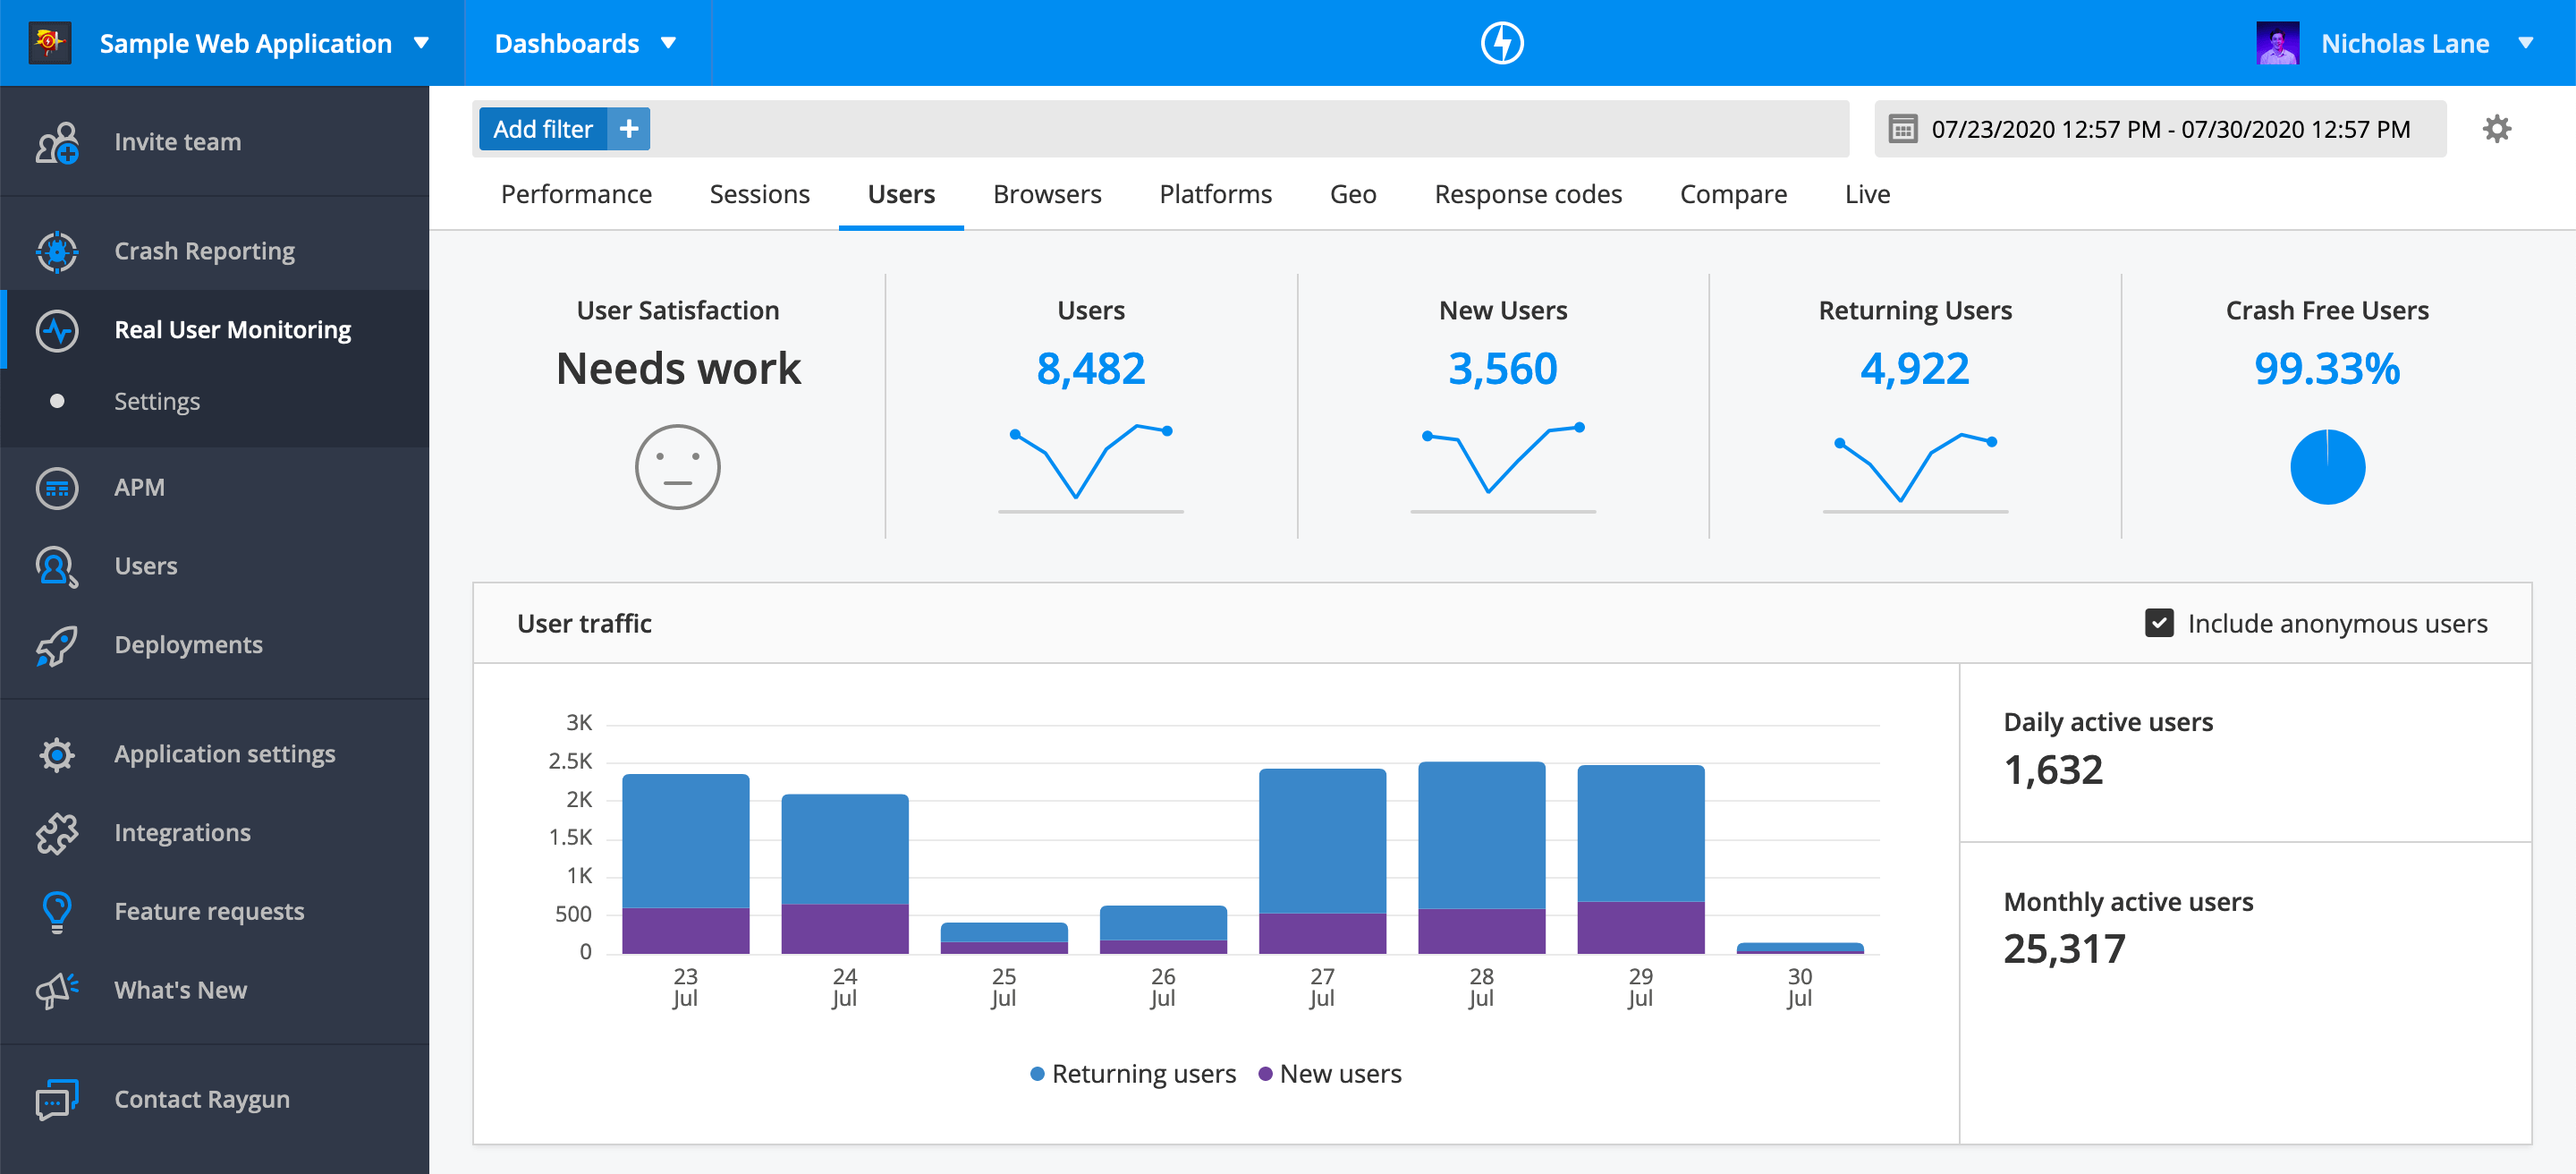
Task: Uncheck Include anonymous users checkbox
Action: tap(2158, 623)
